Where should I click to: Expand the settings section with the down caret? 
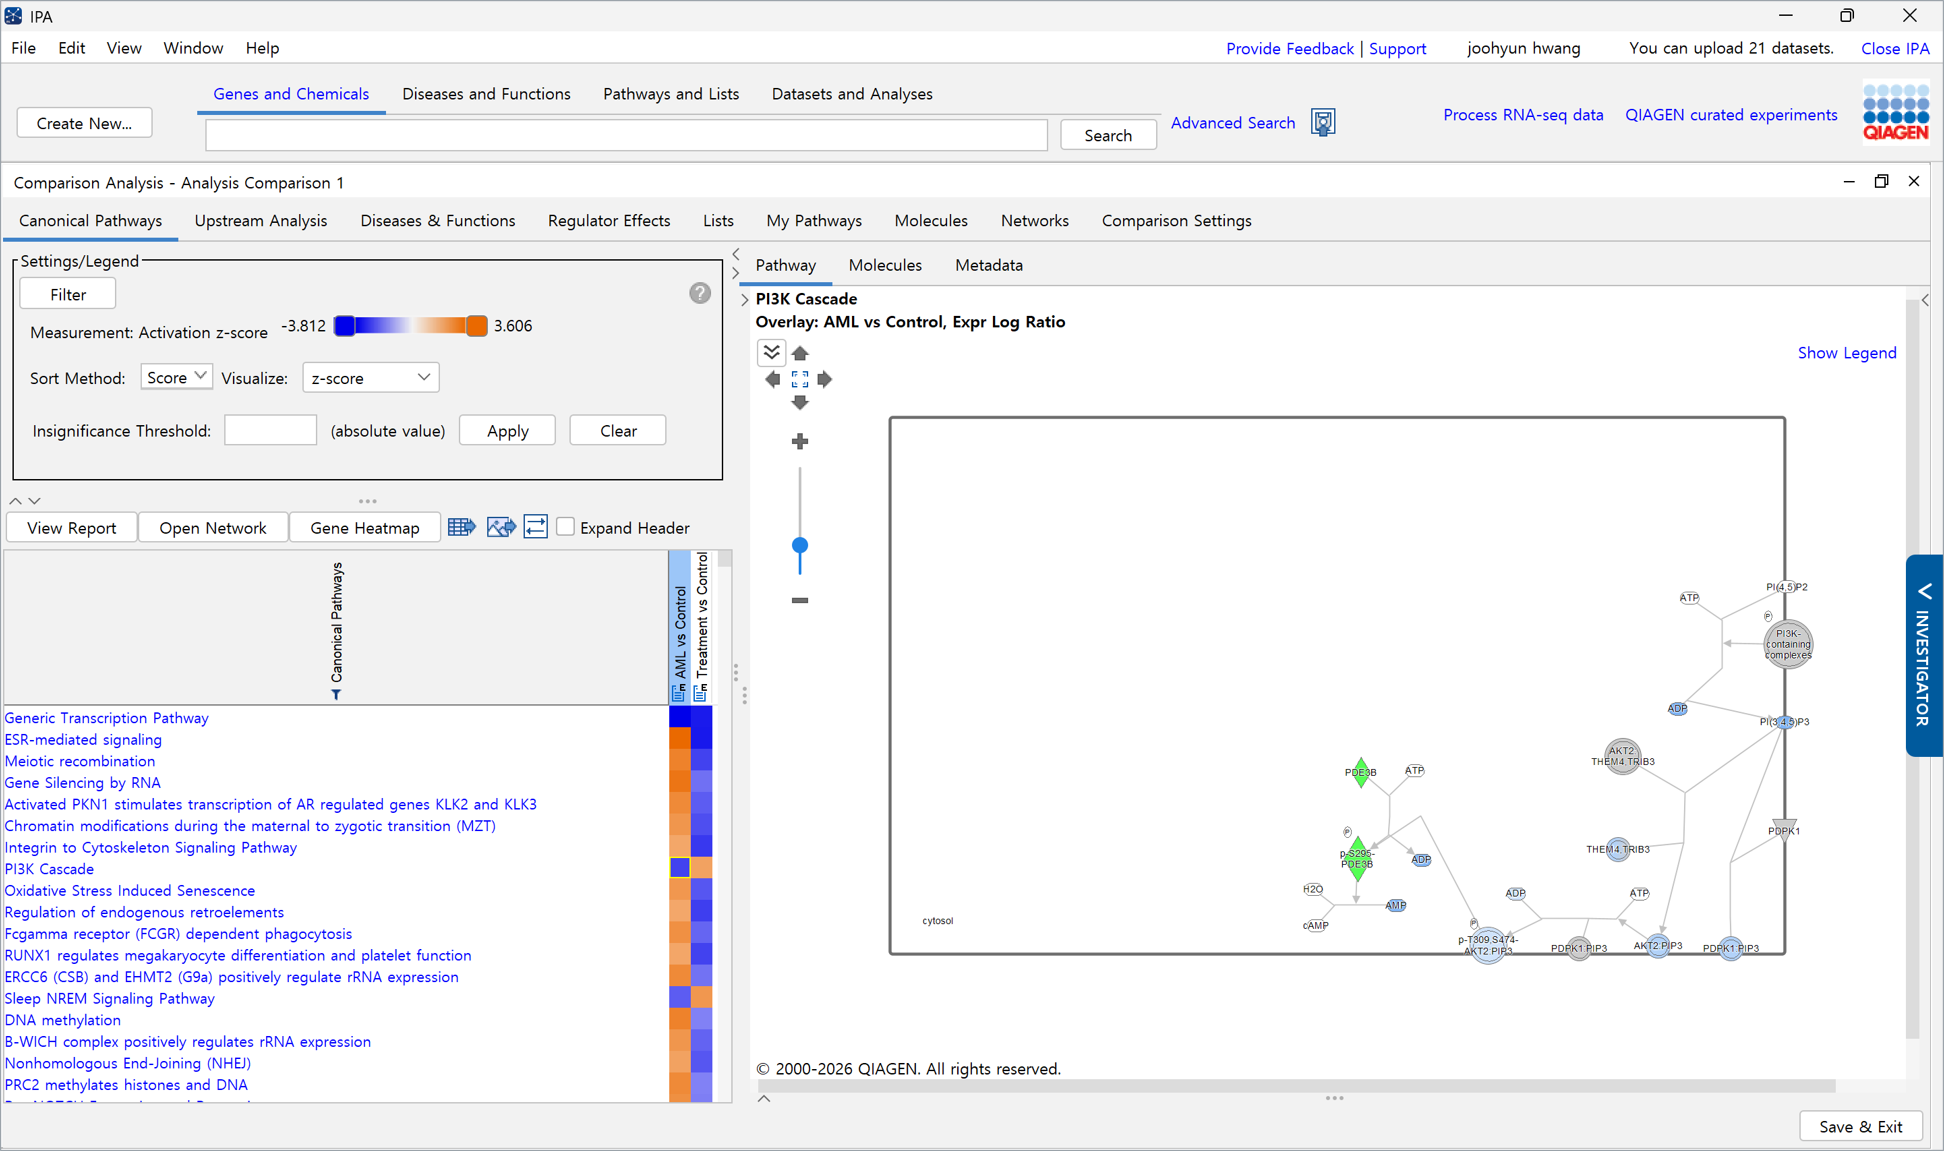[34, 501]
